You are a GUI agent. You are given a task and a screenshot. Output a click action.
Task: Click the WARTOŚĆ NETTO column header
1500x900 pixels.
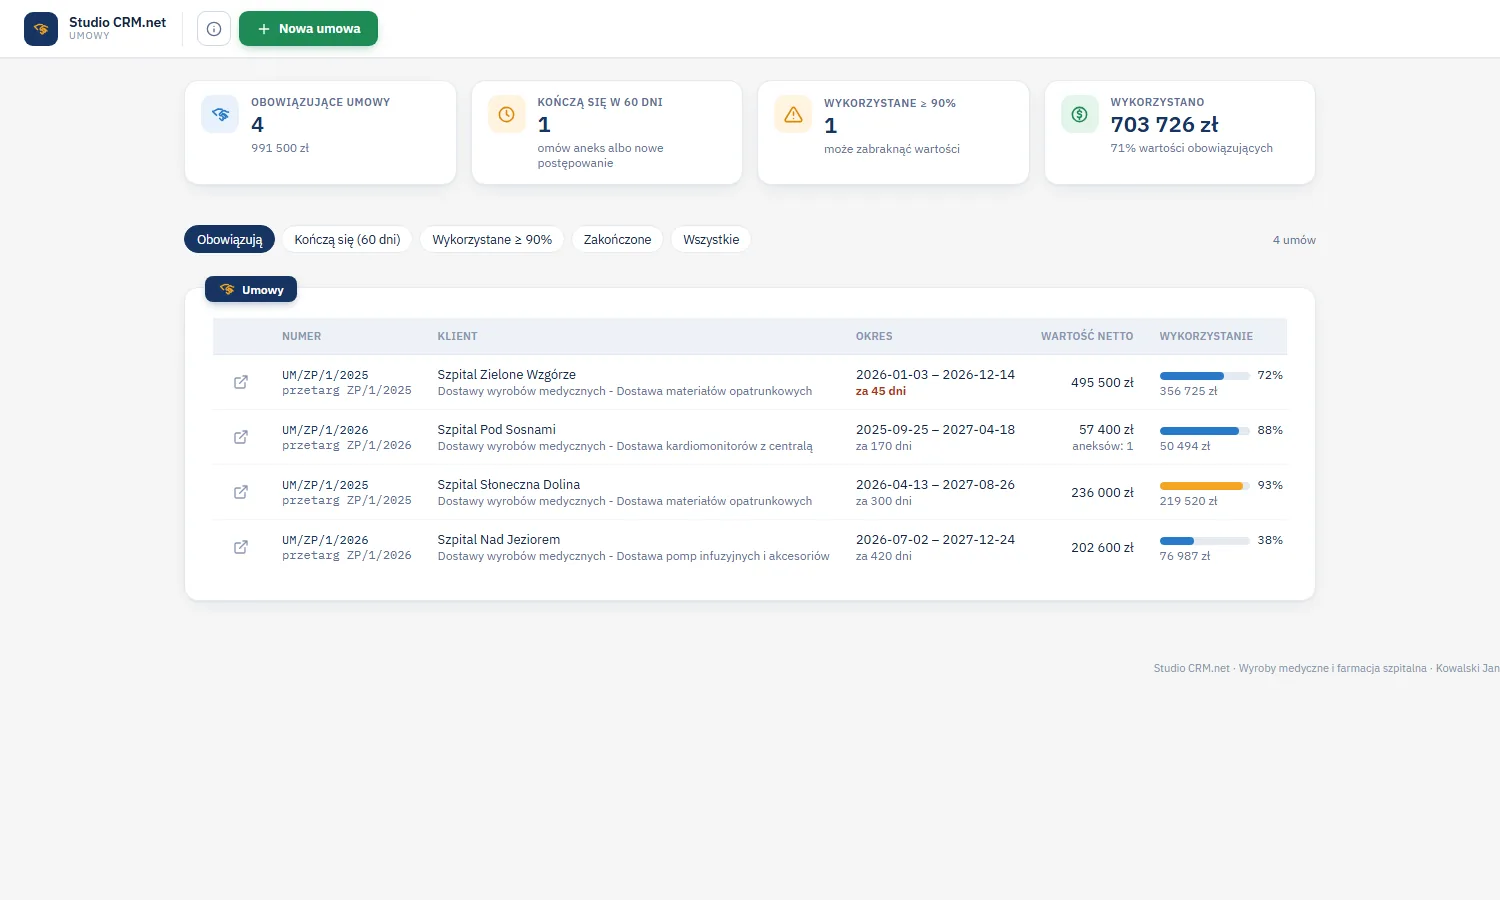1087,336
